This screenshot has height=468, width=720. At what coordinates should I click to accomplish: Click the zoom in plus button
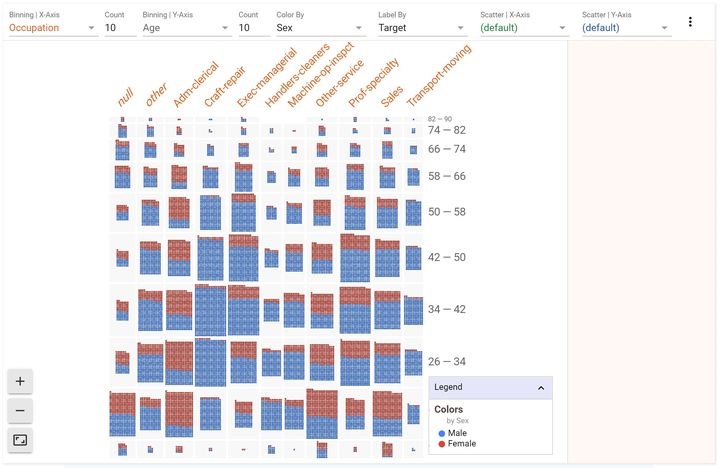[x=20, y=381]
